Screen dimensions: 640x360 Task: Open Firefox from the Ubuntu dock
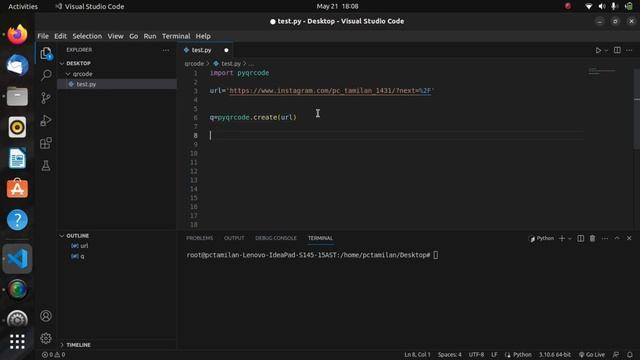tap(17, 35)
